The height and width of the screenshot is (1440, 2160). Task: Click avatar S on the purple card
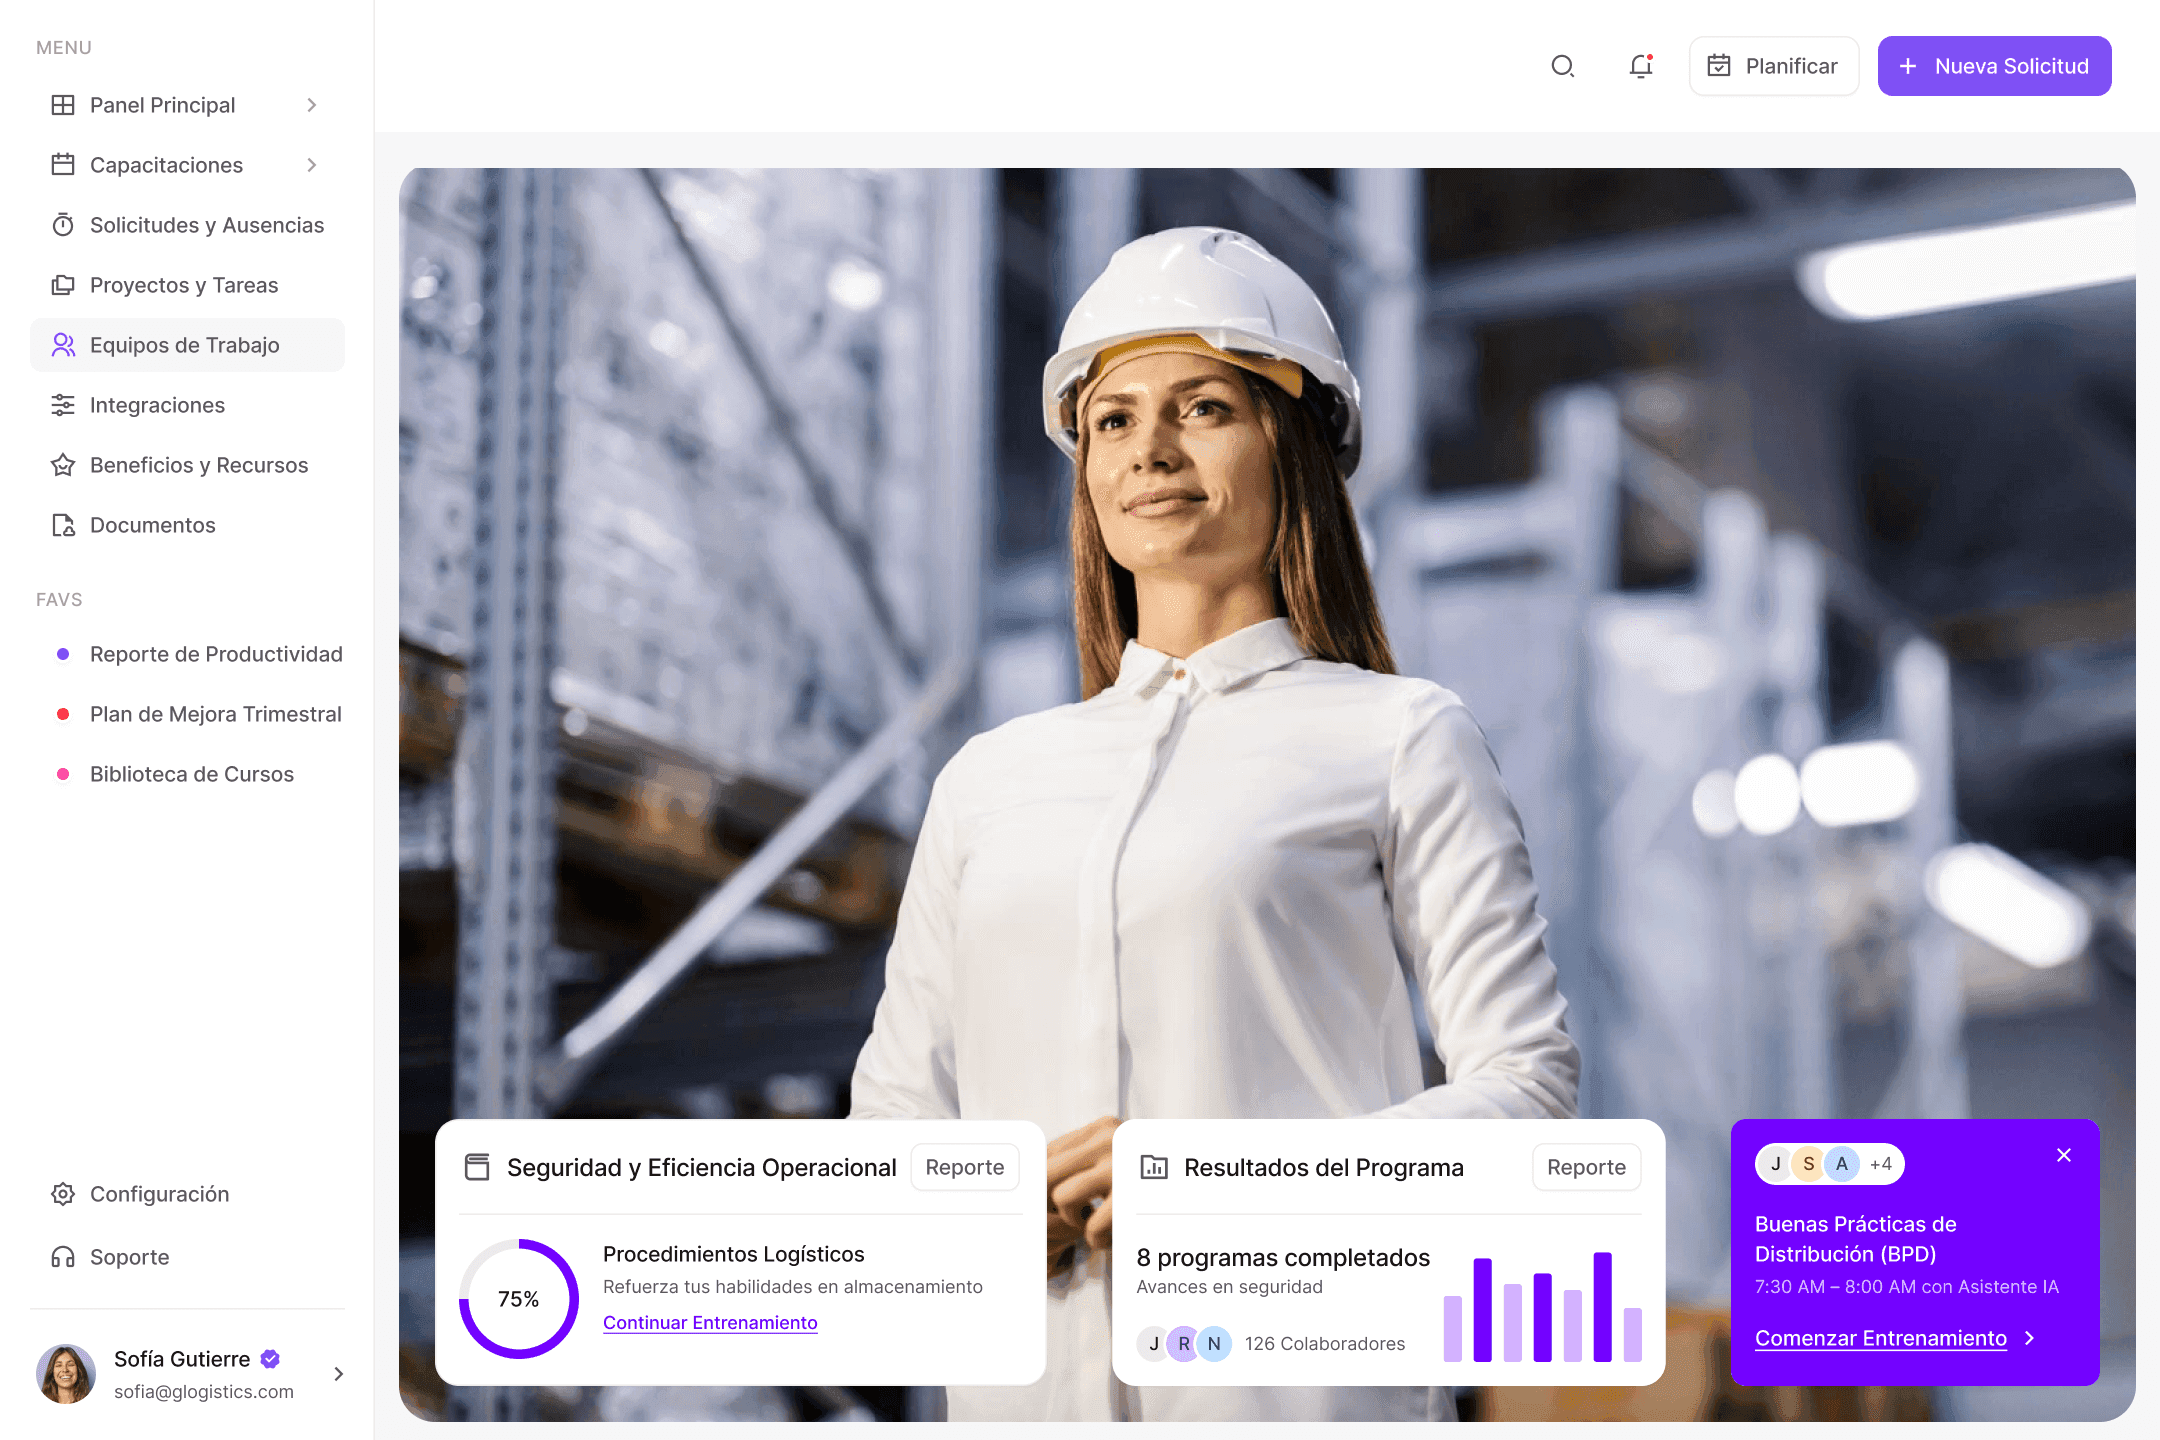pyautogui.click(x=1809, y=1164)
